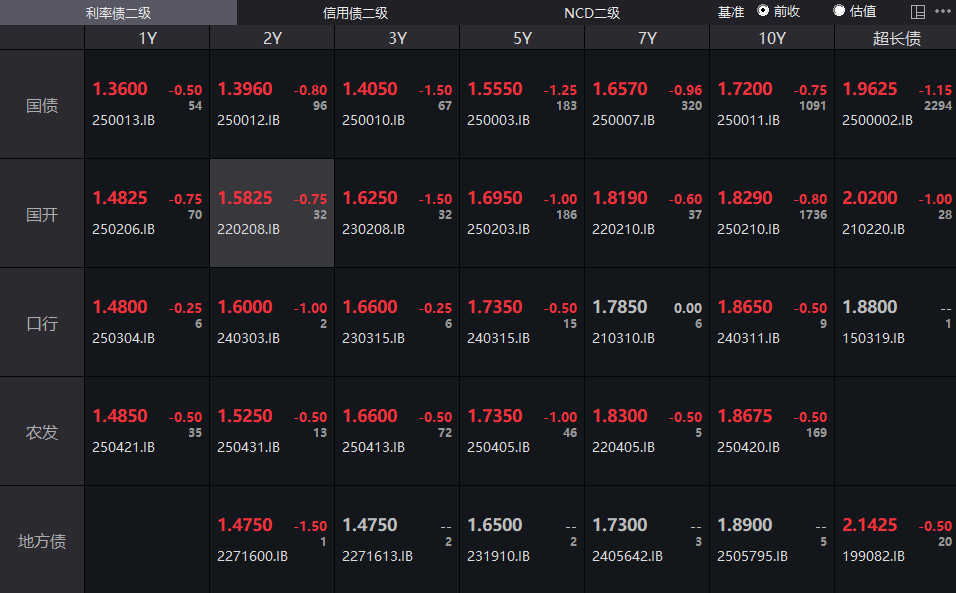
Task: Open the panel layout icon near top right
Action: click(916, 11)
